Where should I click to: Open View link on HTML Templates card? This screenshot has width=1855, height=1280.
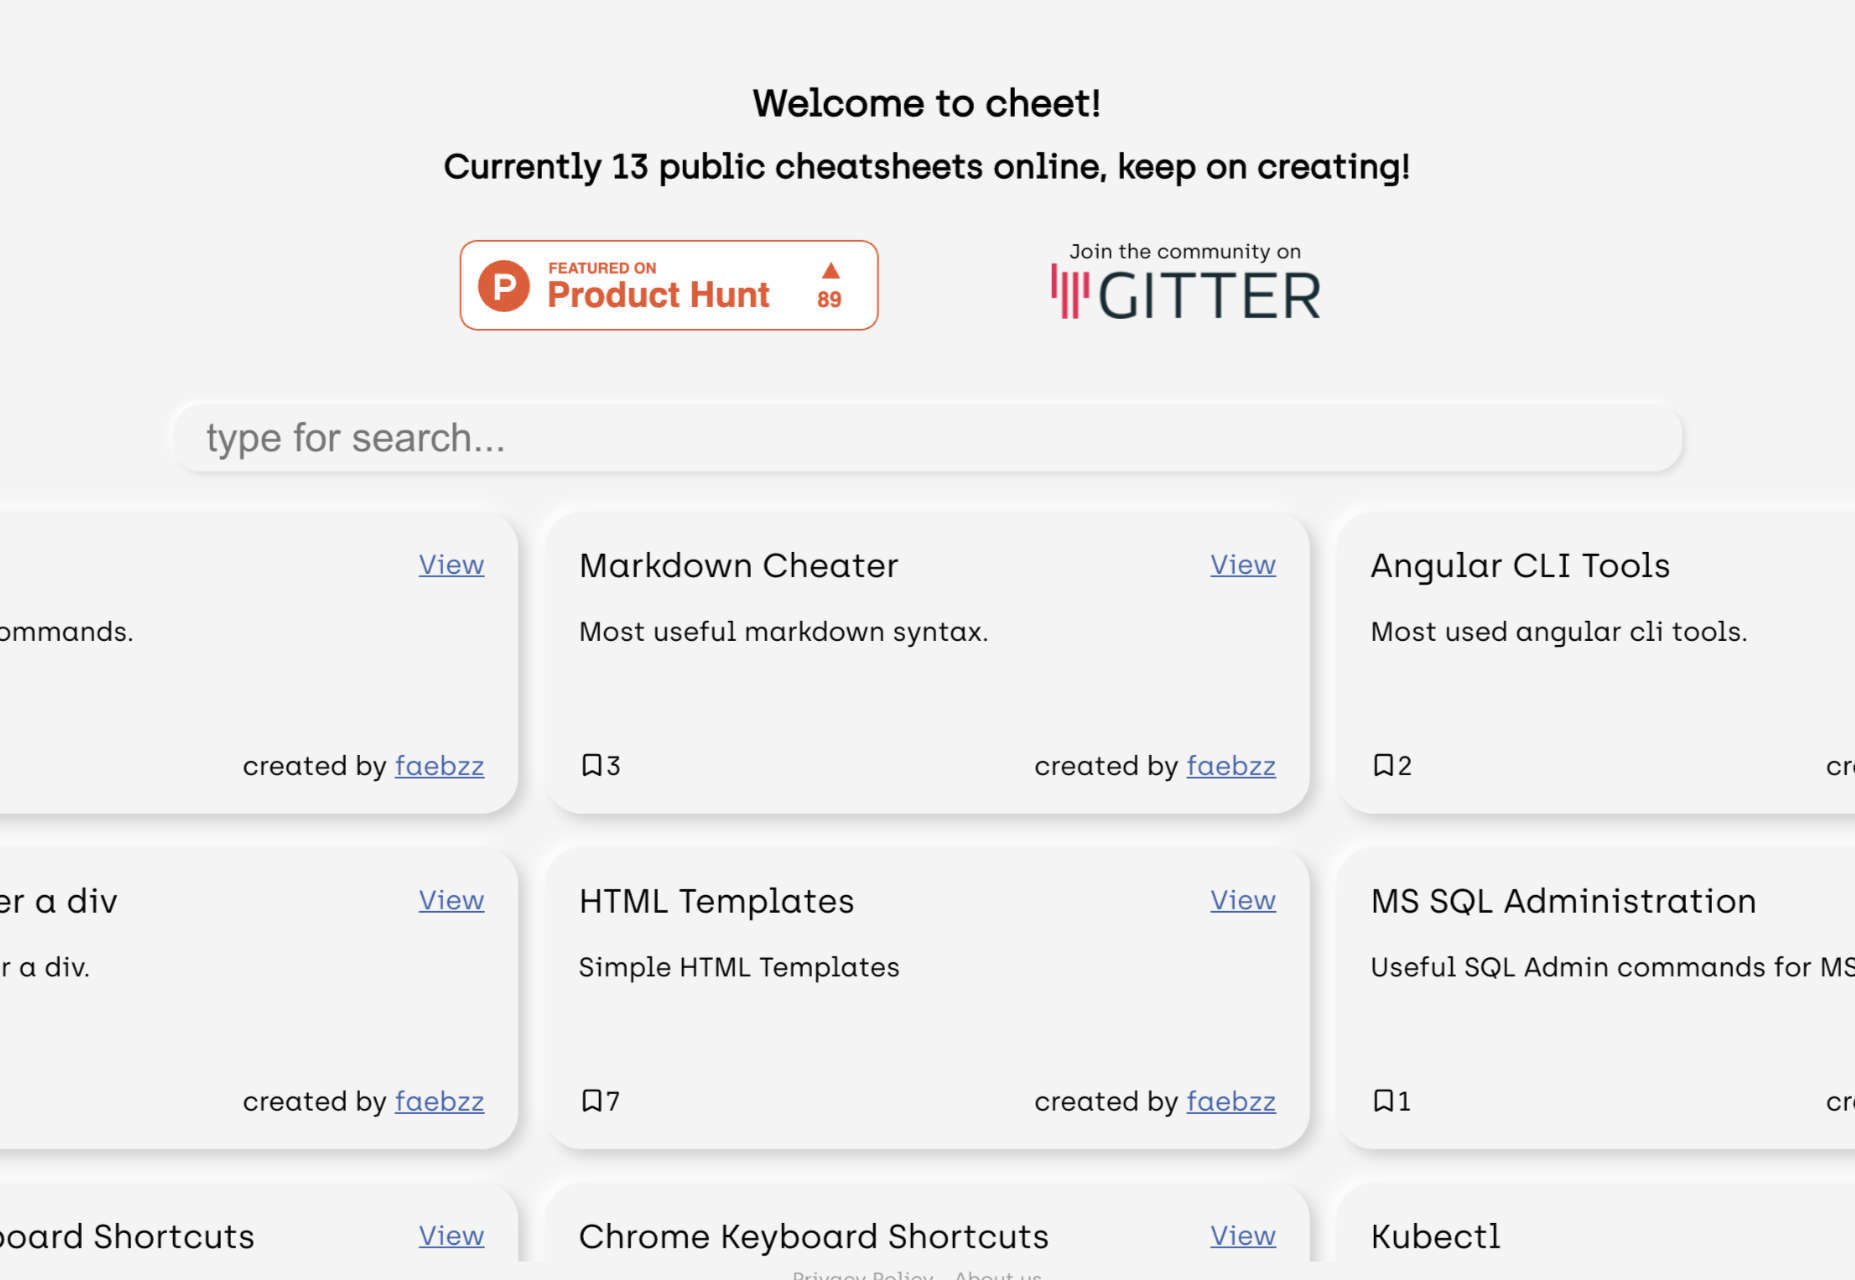(1243, 901)
